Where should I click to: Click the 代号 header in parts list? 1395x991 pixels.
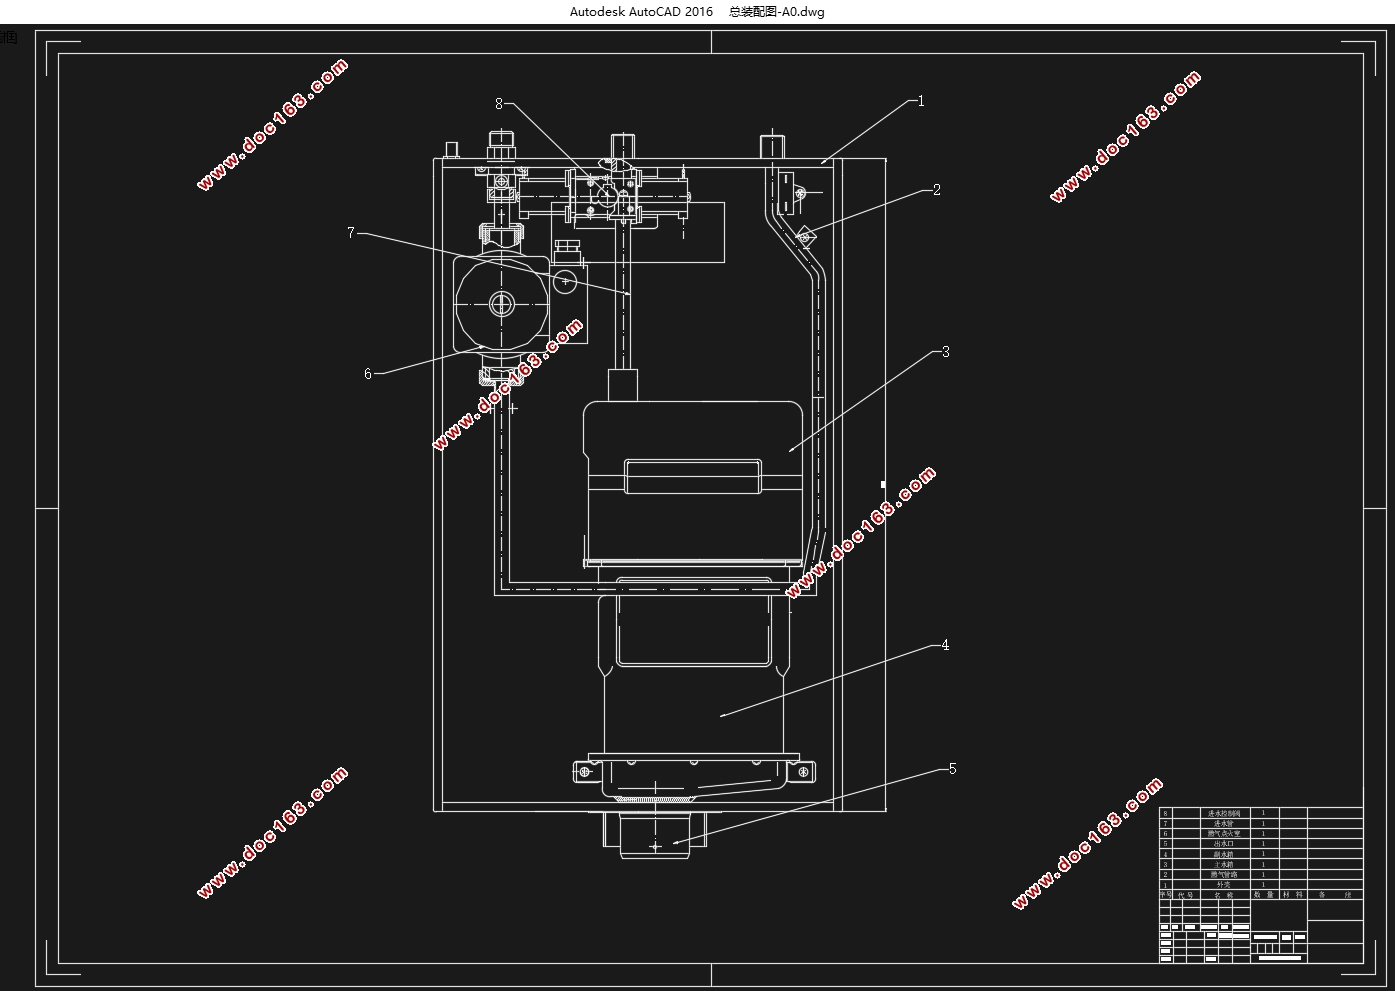pos(1185,895)
